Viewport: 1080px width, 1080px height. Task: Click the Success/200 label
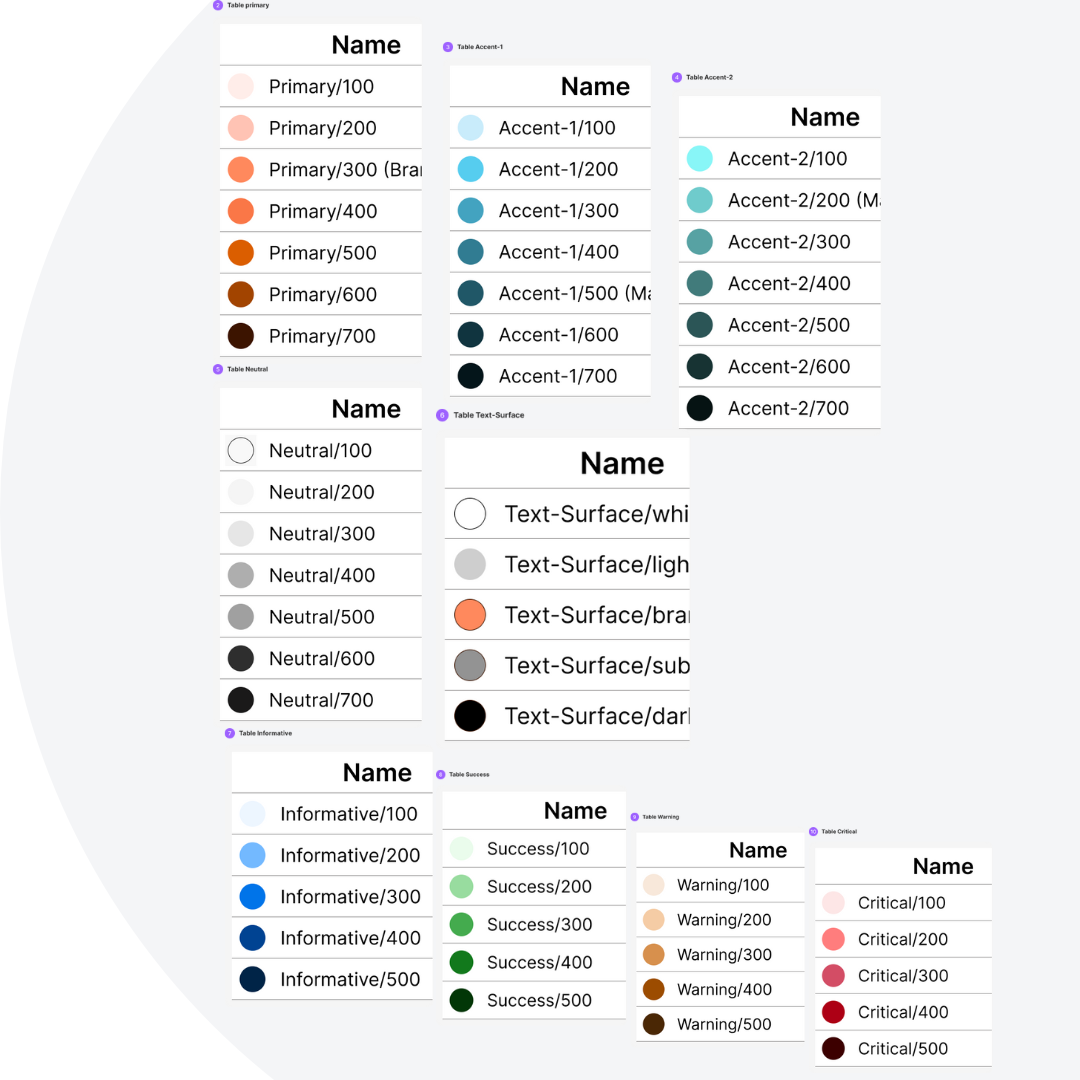tap(539, 886)
